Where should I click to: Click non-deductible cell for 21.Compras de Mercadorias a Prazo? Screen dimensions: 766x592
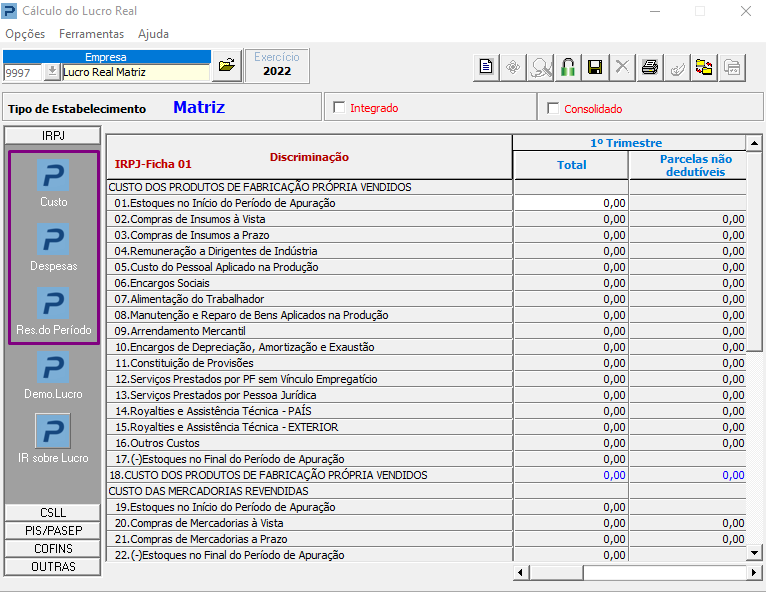click(688, 539)
